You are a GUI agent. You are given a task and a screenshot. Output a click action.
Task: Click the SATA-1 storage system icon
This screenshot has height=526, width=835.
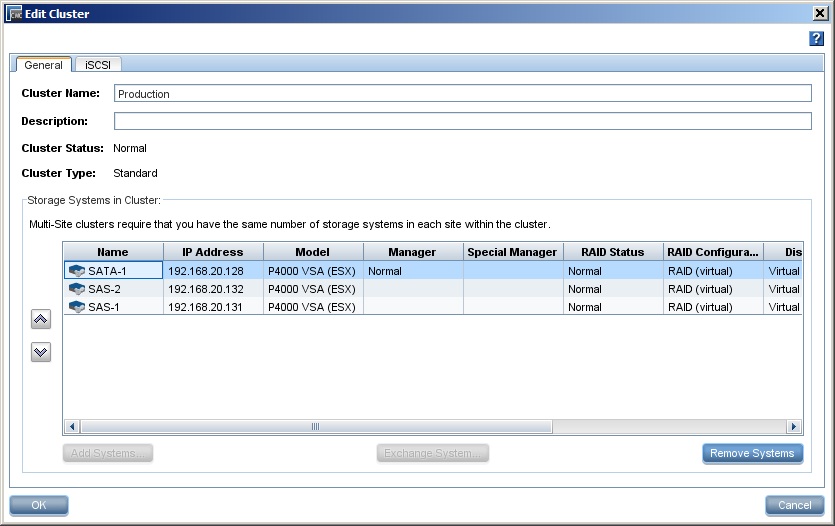pyautogui.click(x=76, y=271)
